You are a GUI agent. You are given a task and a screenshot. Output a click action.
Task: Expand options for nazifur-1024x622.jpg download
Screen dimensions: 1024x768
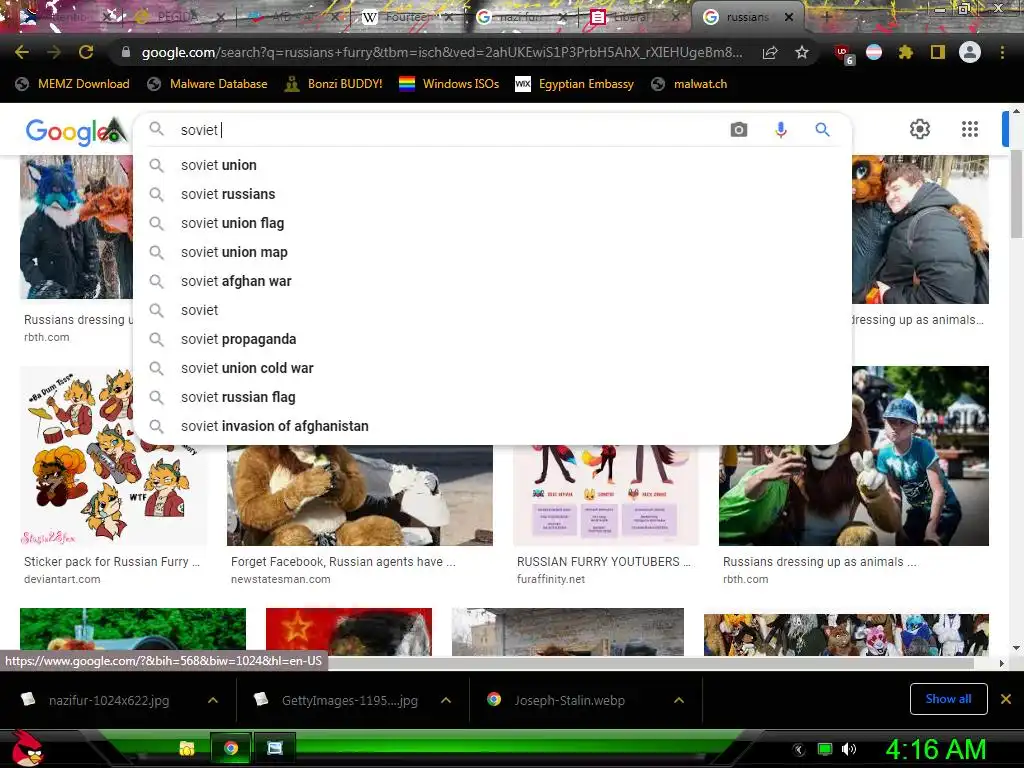(213, 700)
